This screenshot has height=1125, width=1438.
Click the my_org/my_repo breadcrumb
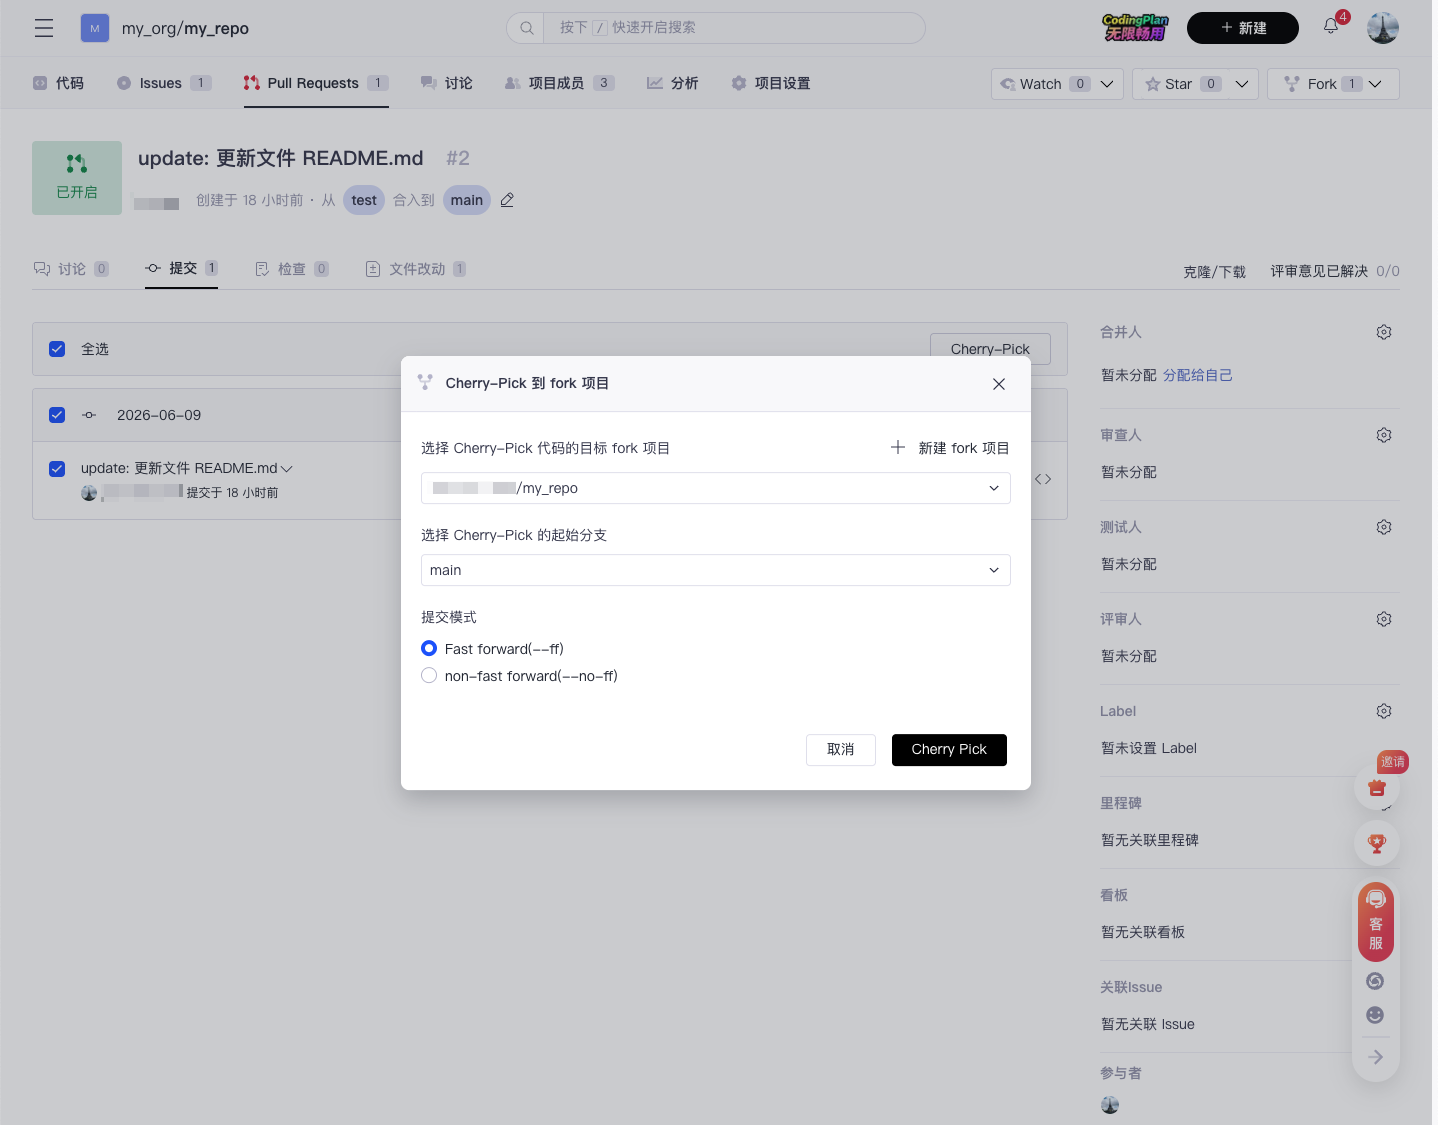pos(185,28)
